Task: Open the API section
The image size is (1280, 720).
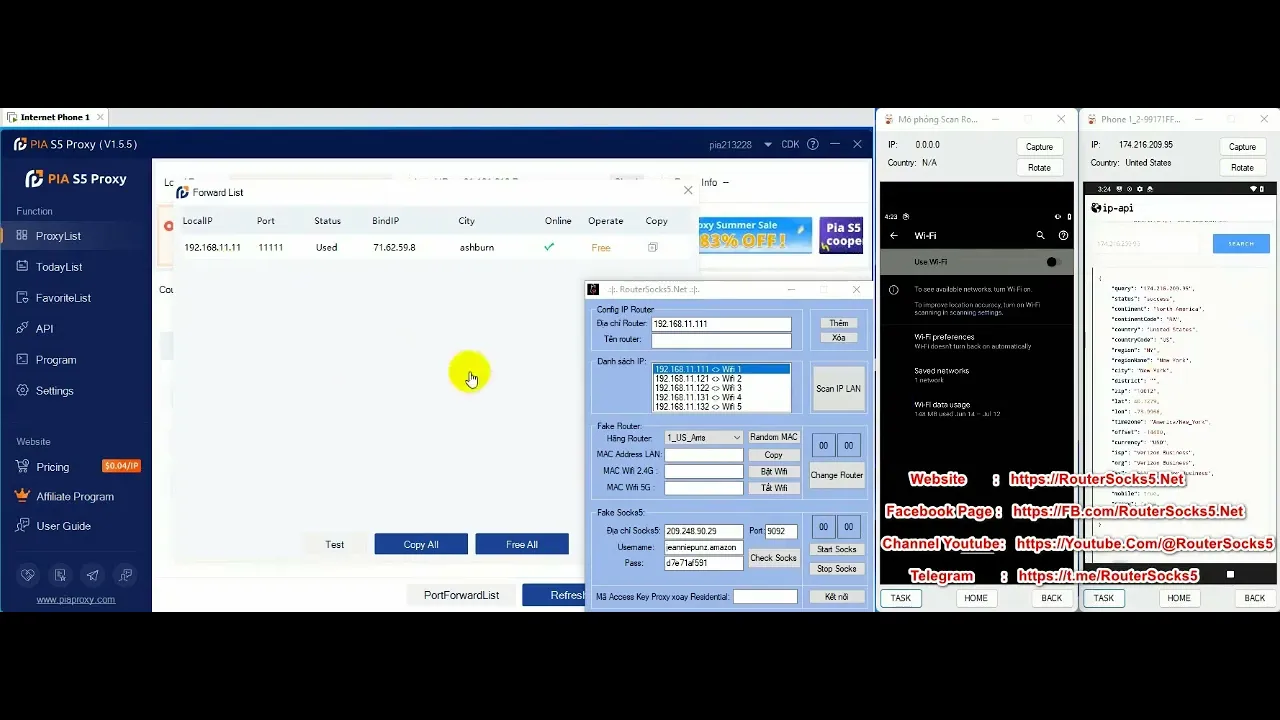Action: point(44,329)
